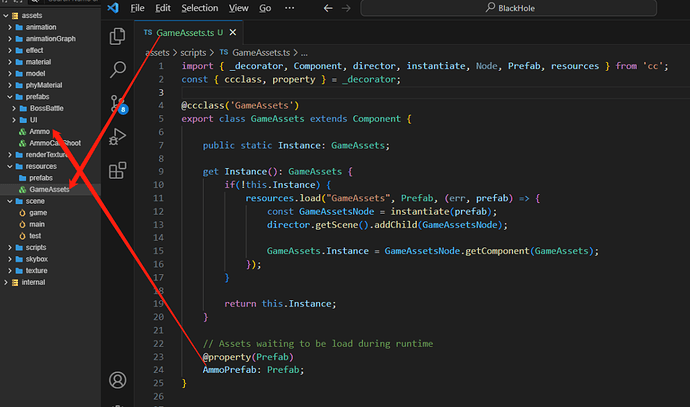Open the Explorer view in activity bar

118,37
